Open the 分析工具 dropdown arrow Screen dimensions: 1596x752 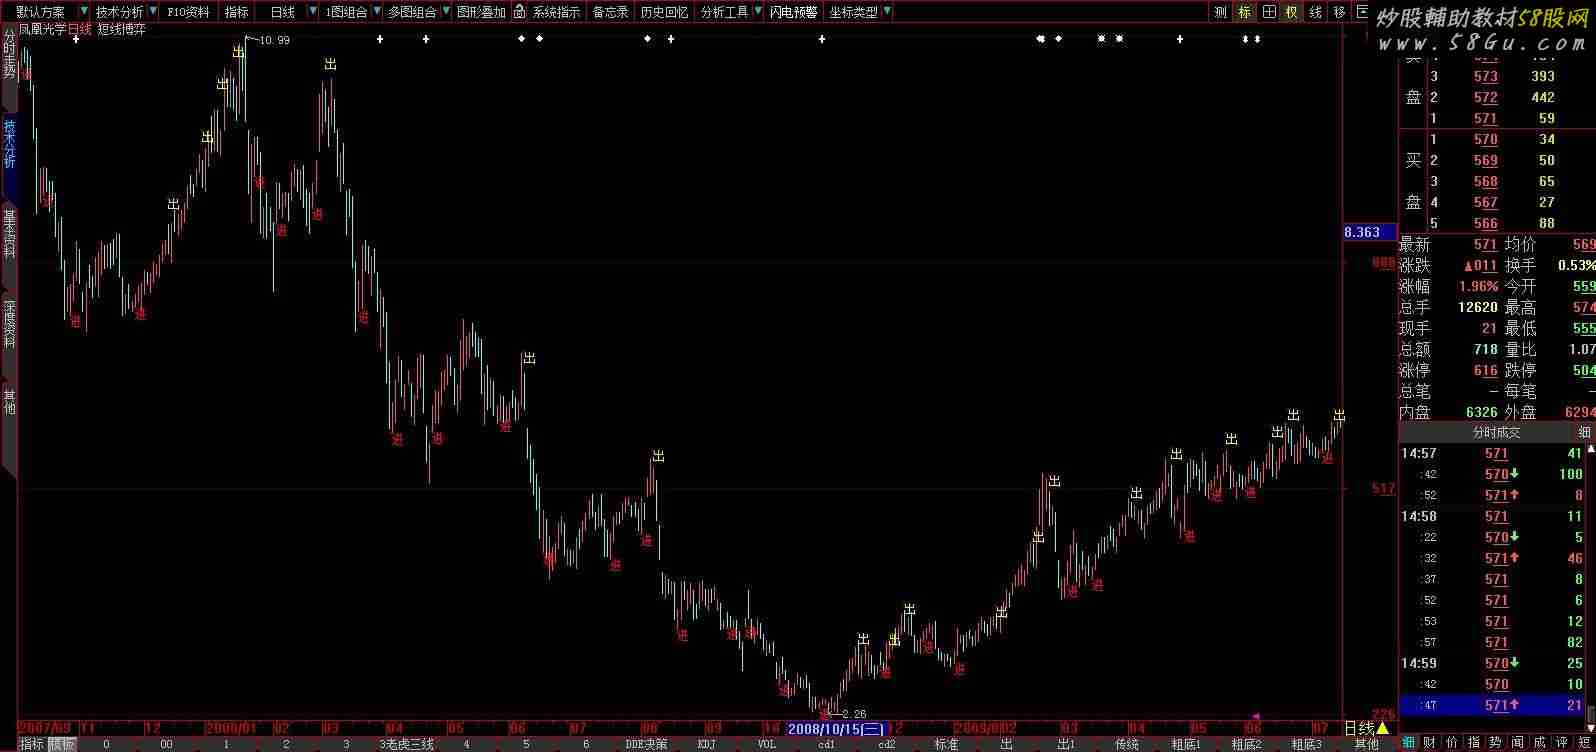[757, 12]
